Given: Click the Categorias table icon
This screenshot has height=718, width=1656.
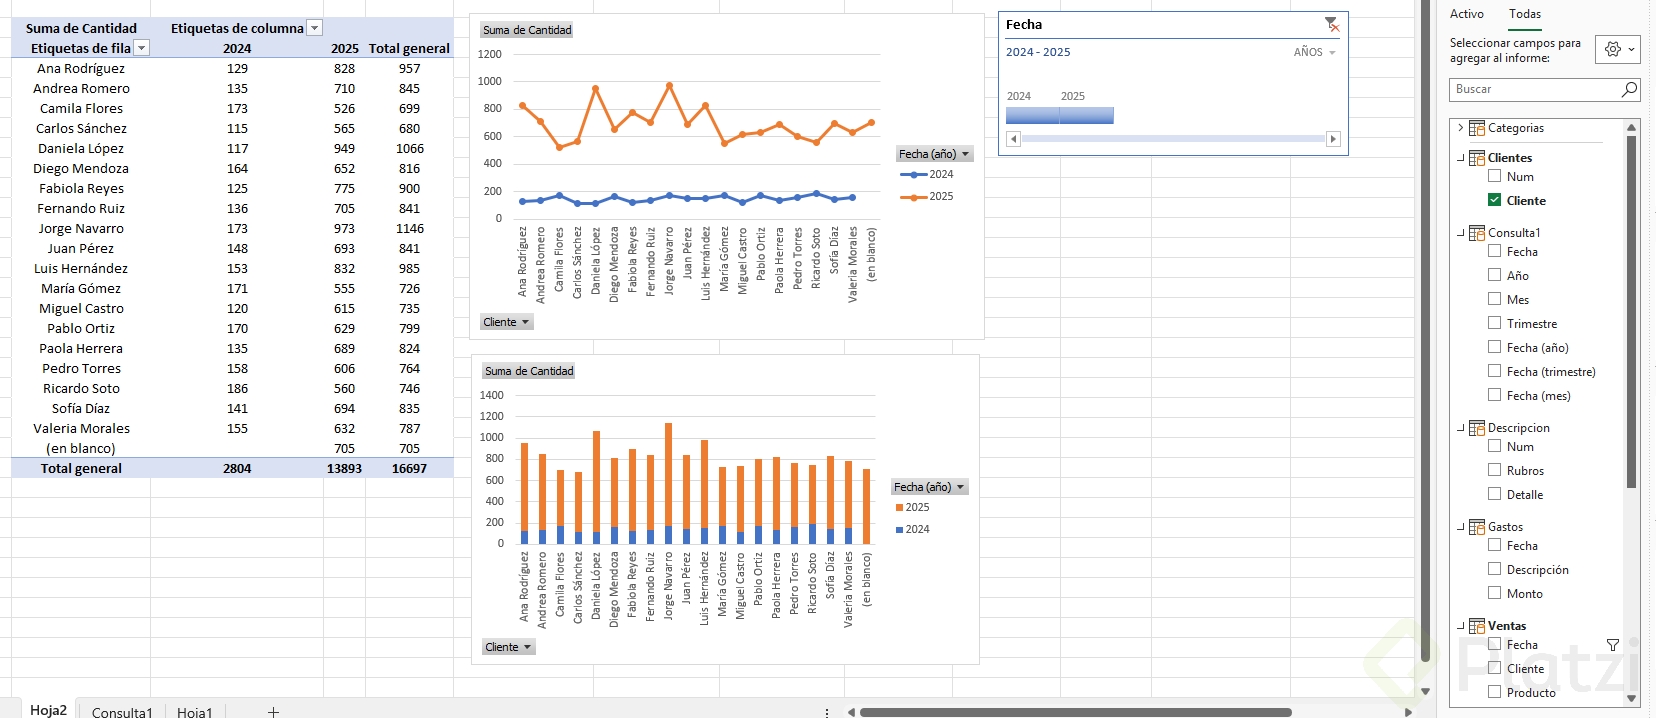Looking at the screenshot, I should coord(1477,128).
